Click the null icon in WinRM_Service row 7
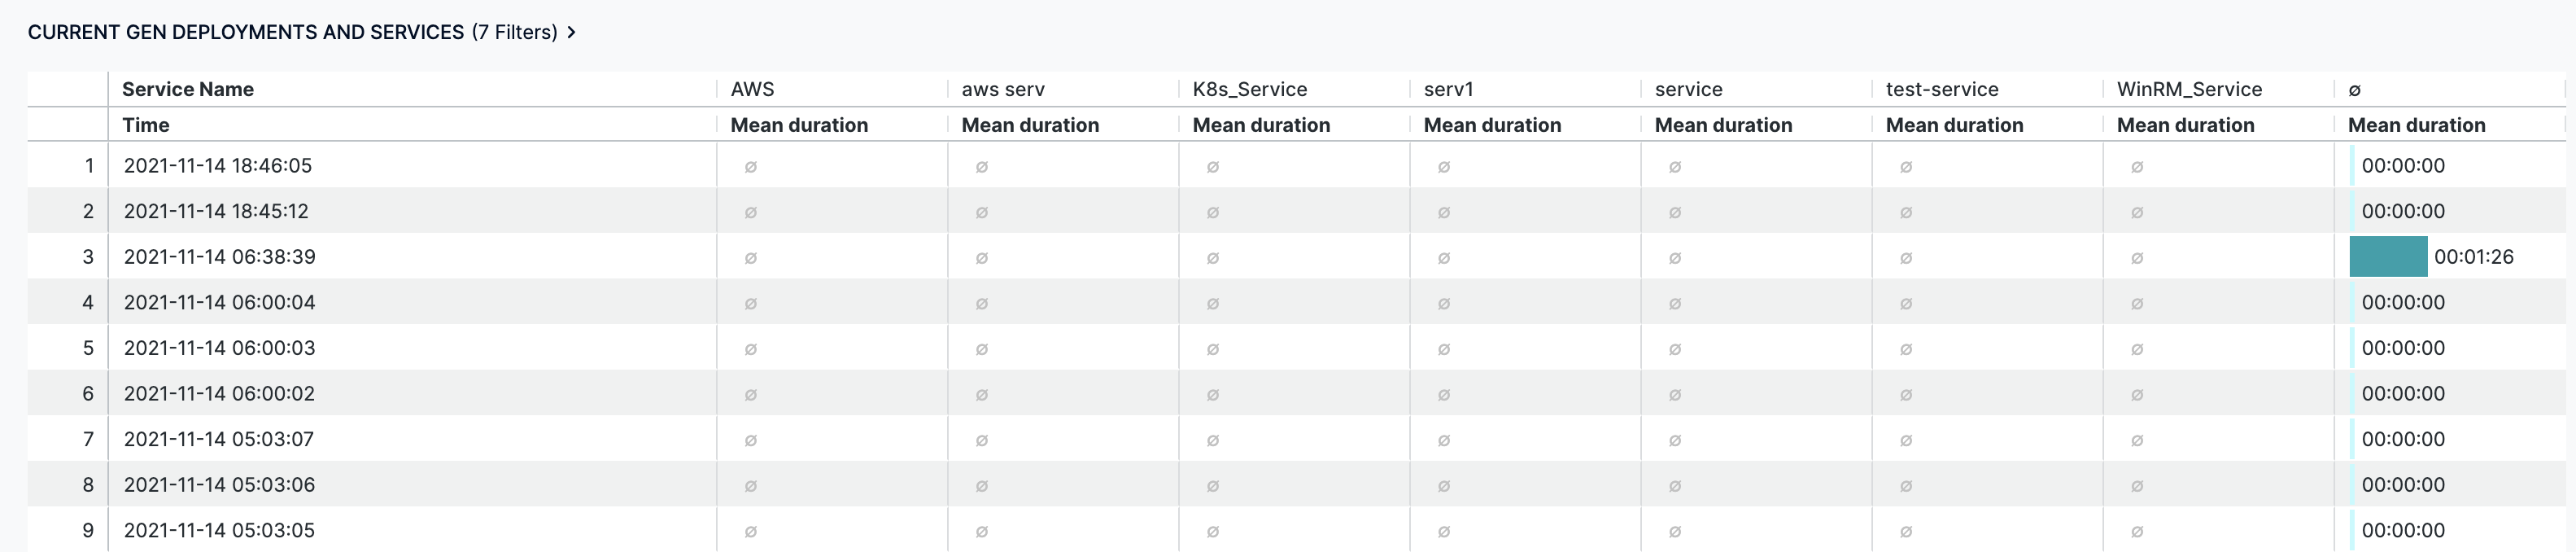 (x=2137, y=440)
